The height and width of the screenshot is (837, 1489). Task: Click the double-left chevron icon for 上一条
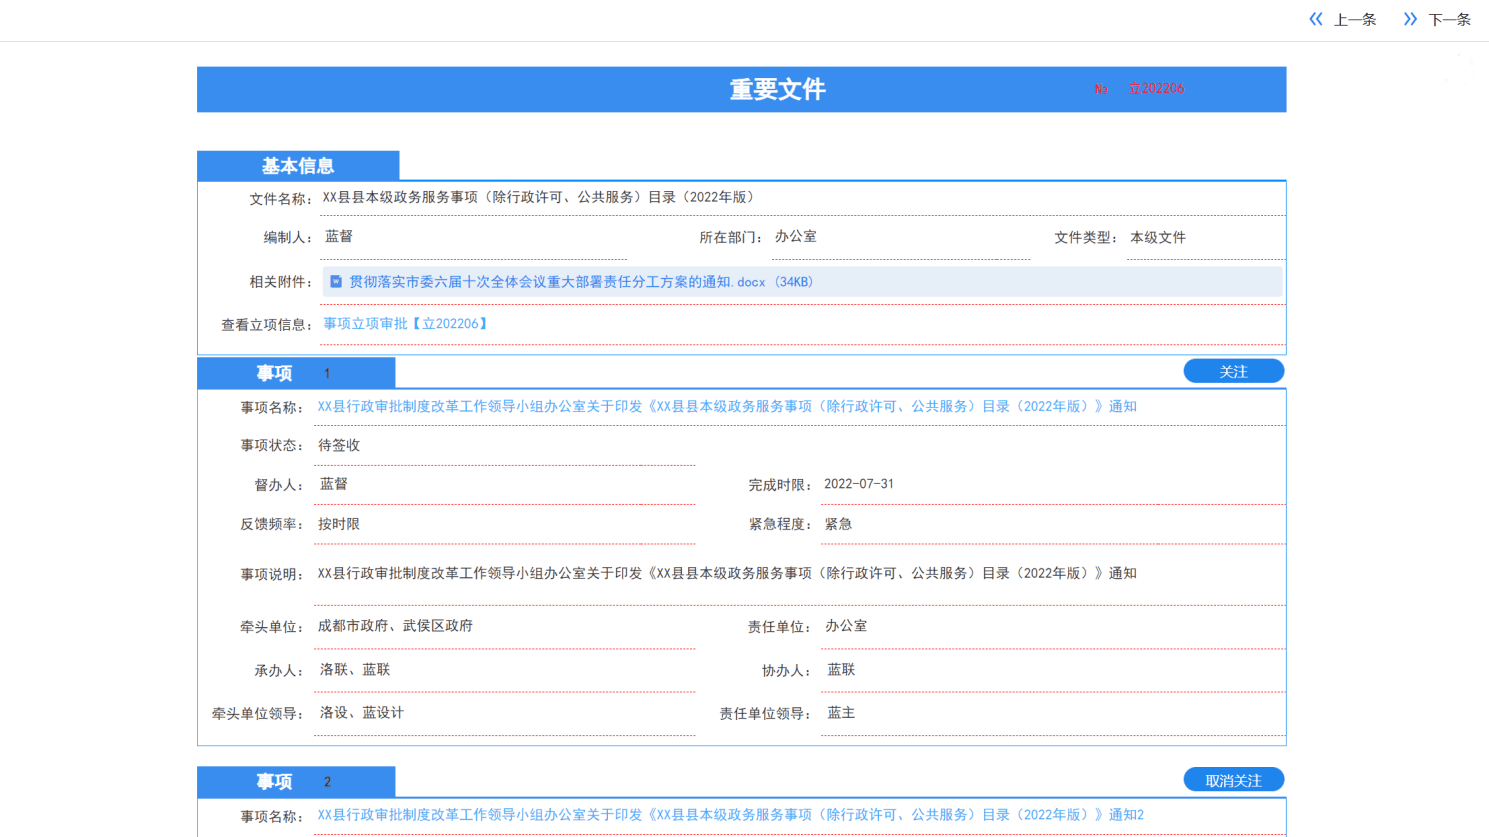tap(1316, 19)
